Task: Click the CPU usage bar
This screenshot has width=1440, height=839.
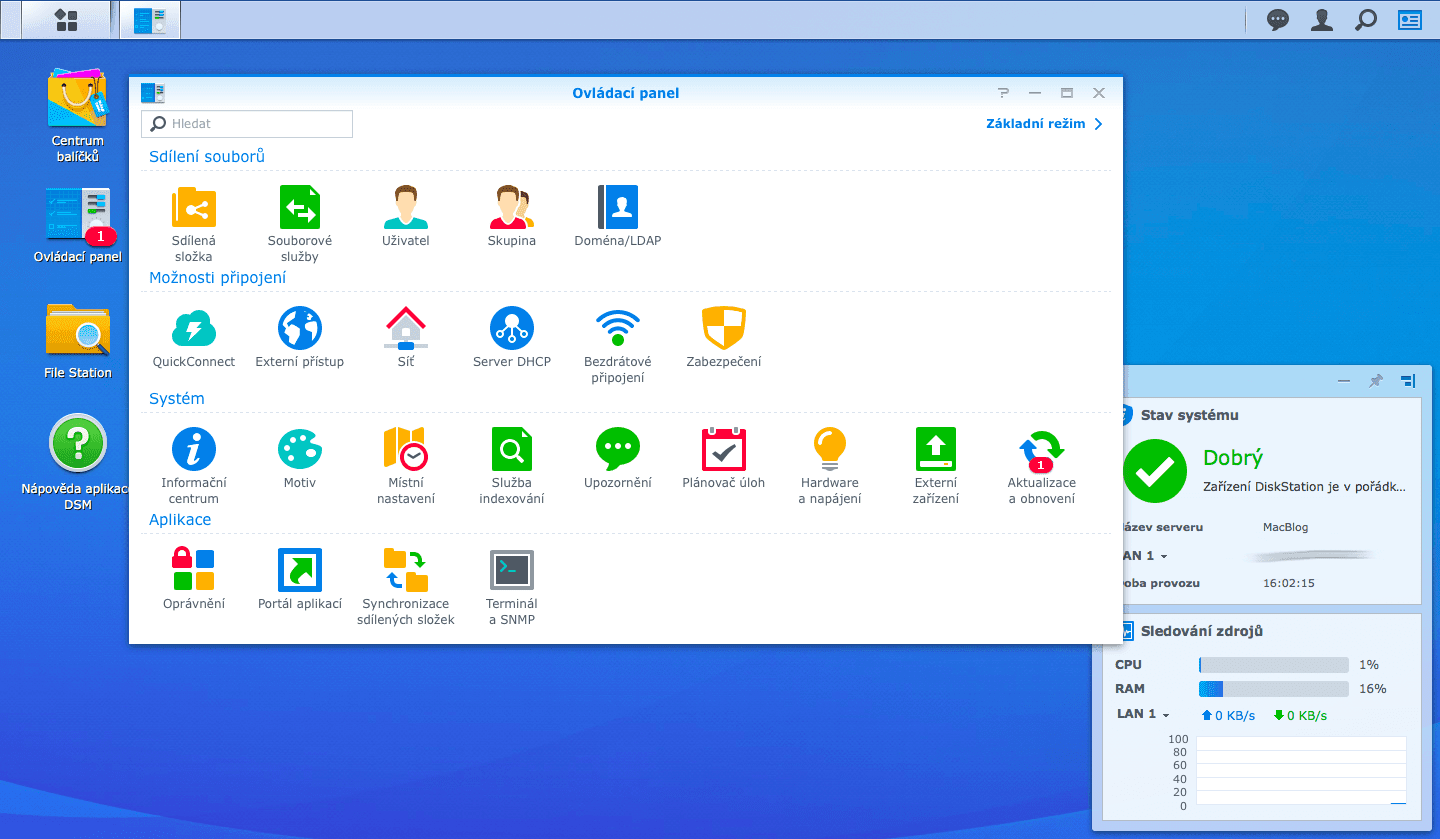Action: click(x=1274, y=665)
